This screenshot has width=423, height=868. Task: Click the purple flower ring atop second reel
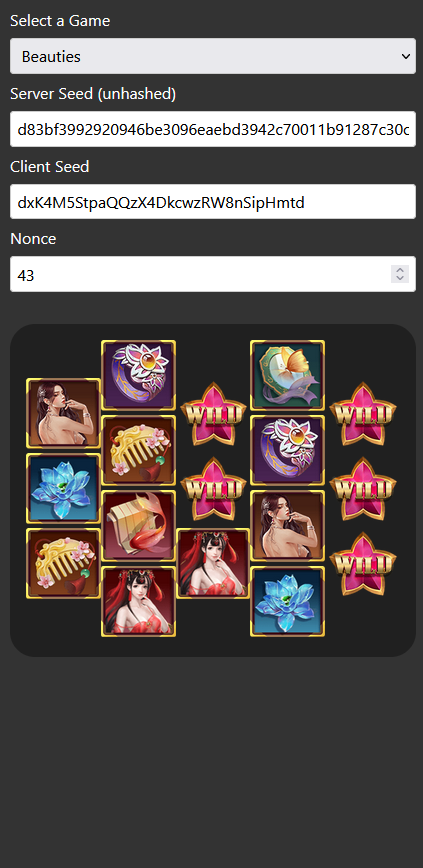[138, 376]
